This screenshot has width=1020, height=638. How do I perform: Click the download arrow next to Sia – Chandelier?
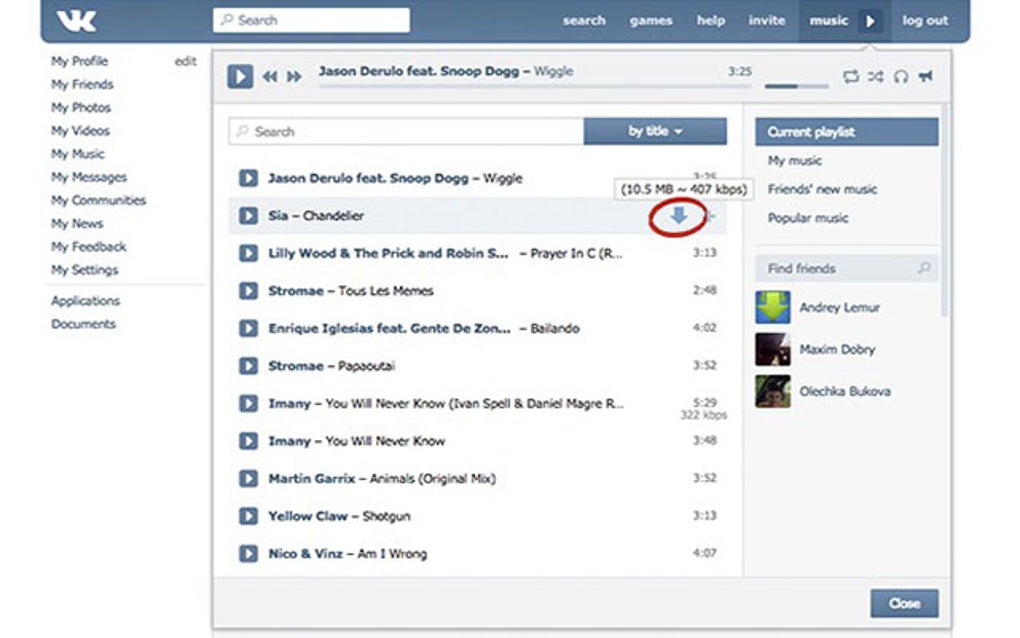pos(679,215)
